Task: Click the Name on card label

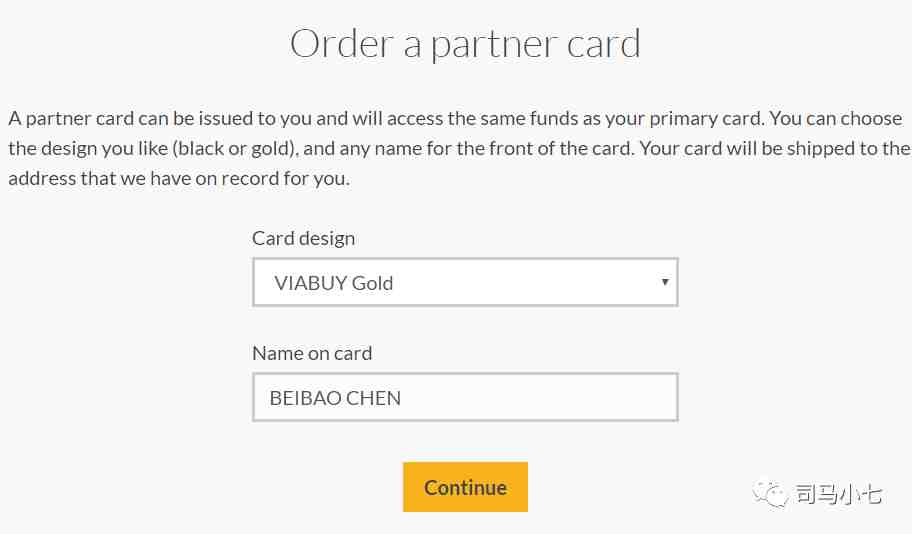Action: pyautogui.click(x=312, y=353)
